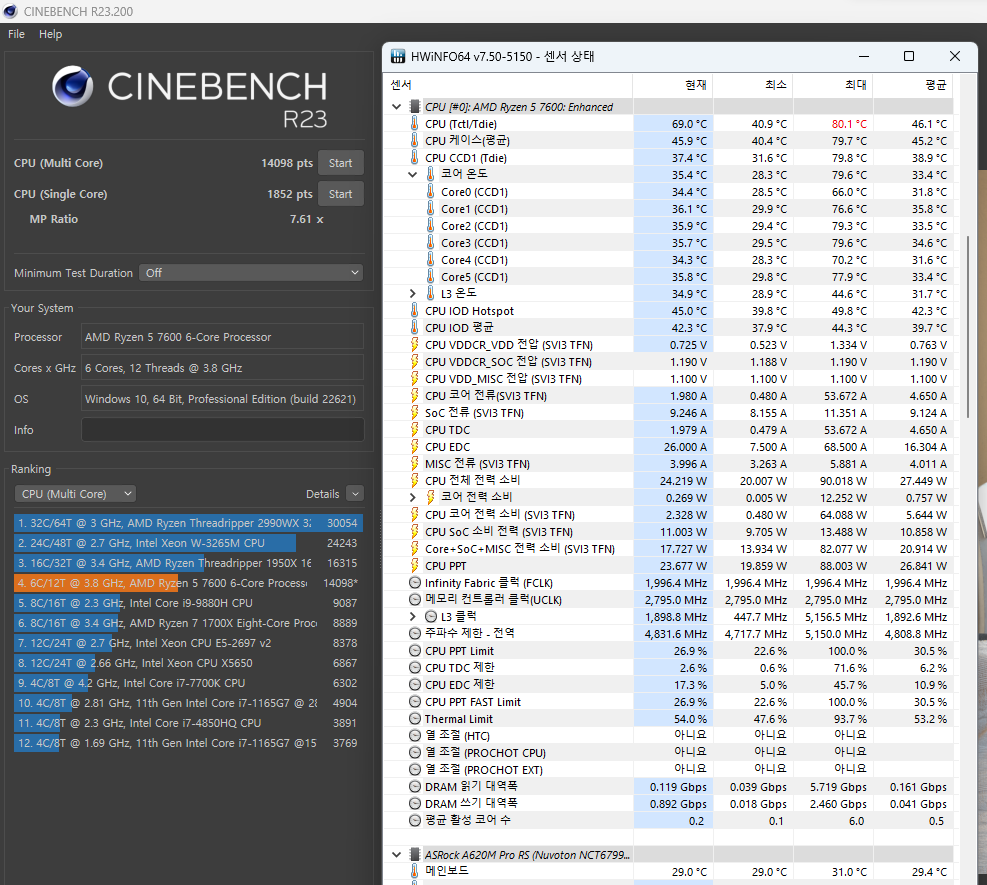Click the CPU VDDCR_VDD voltage lightning icon
The image size is (987, 885).
click(414, 344)
